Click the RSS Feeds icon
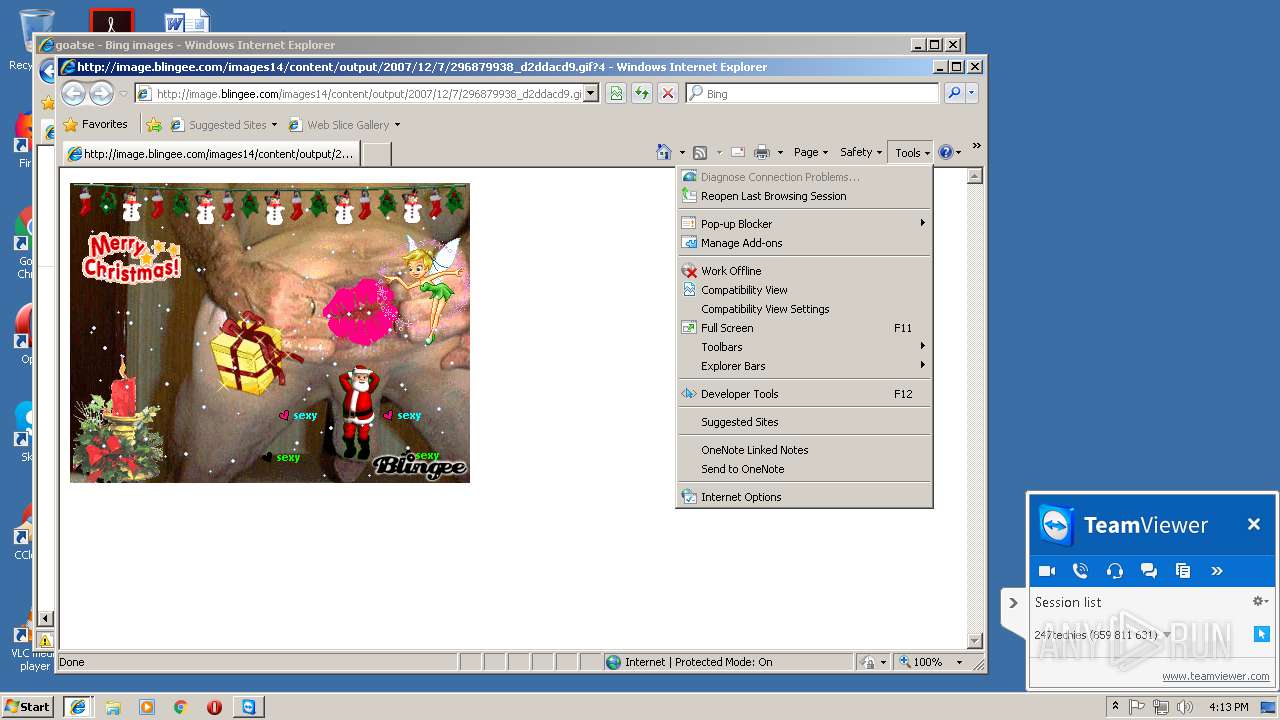This screenshot has height=720, width=1280. [x=700, y=153]
